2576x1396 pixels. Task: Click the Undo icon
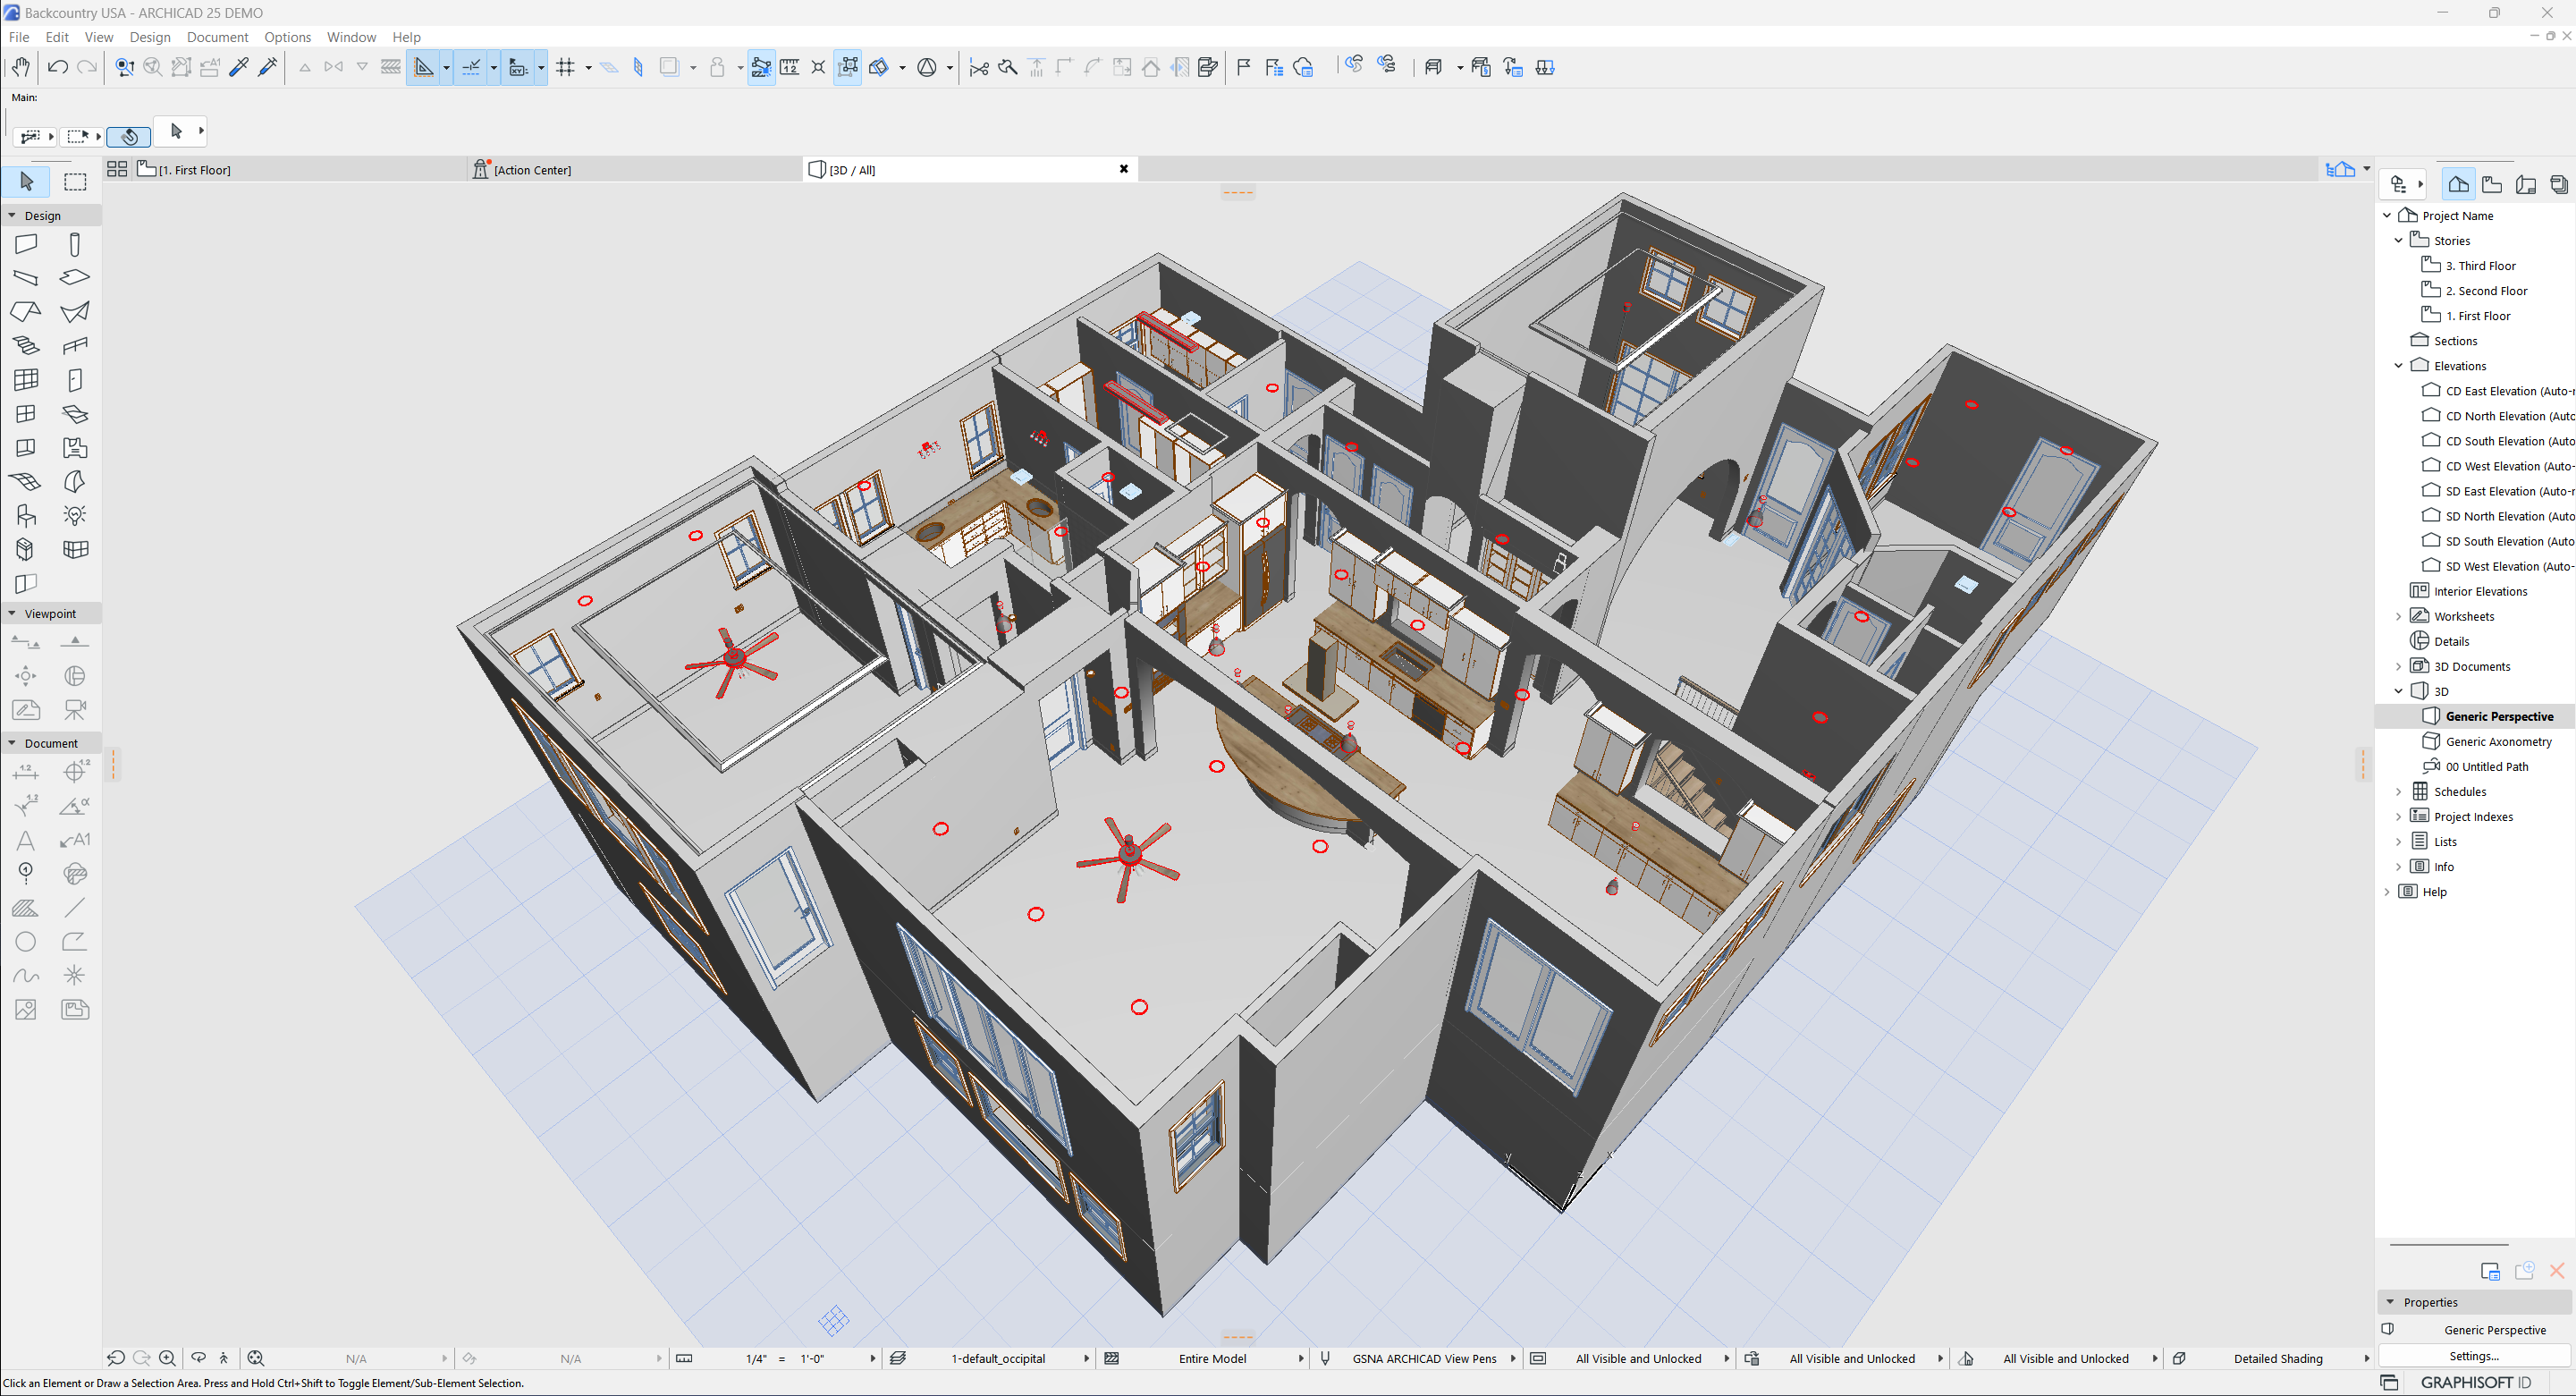[x=57, y=67]
